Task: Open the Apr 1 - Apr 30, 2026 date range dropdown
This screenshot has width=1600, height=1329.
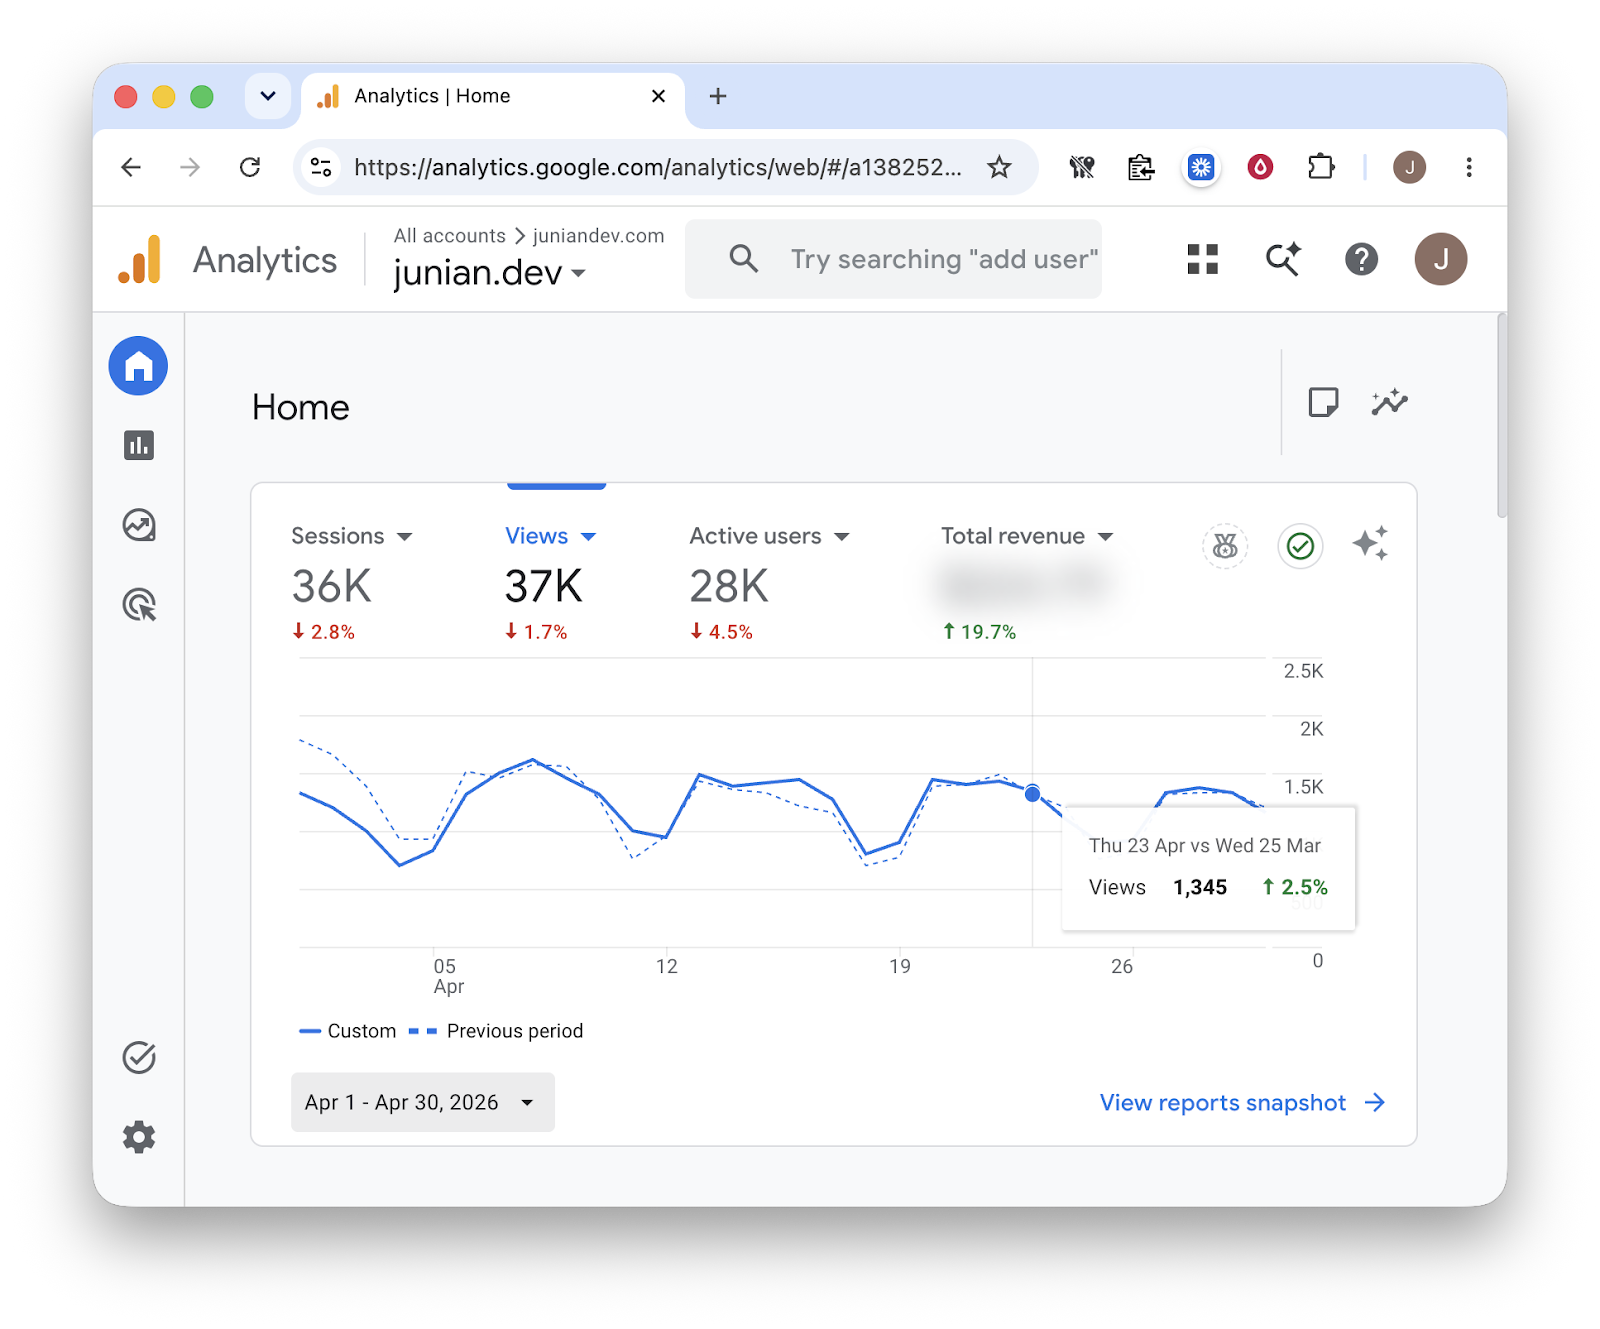Action: click(423, 1102)
